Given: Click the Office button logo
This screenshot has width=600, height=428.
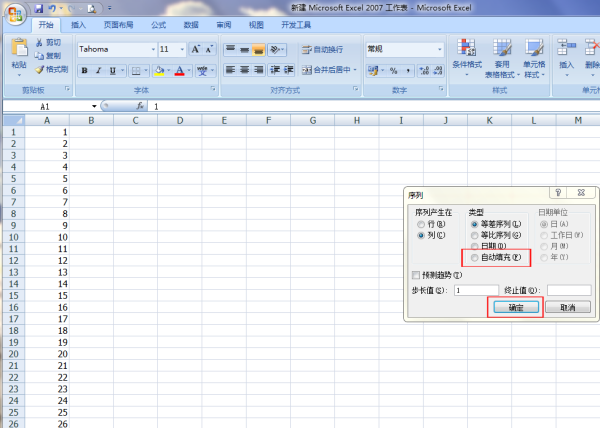Looking at the screenshot, I should pos(14,11).
